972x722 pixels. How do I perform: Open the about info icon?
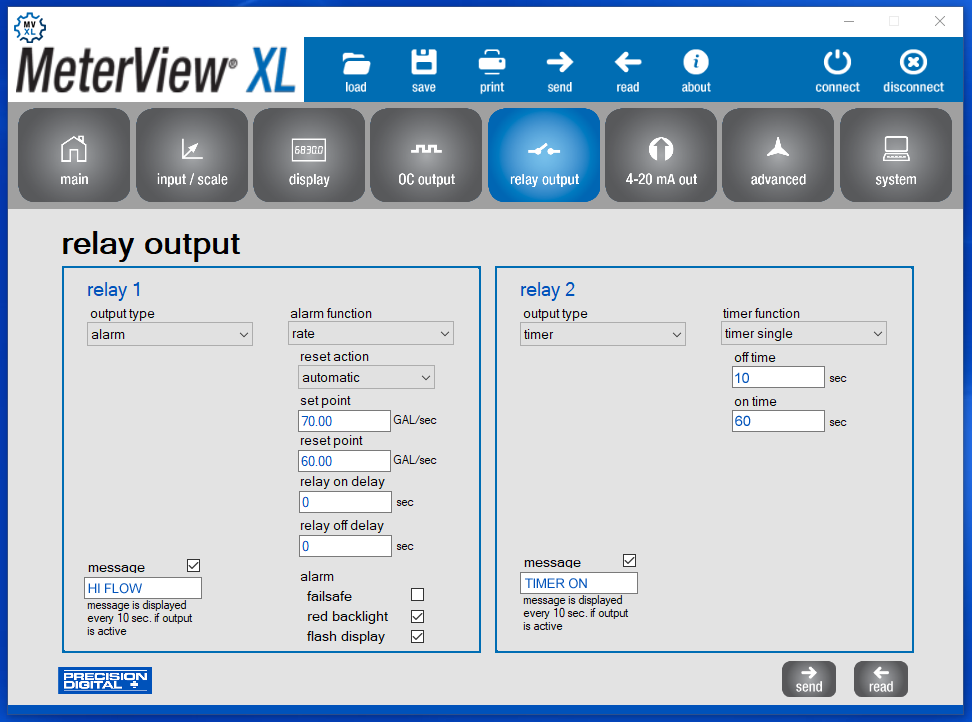coord(696,62)
